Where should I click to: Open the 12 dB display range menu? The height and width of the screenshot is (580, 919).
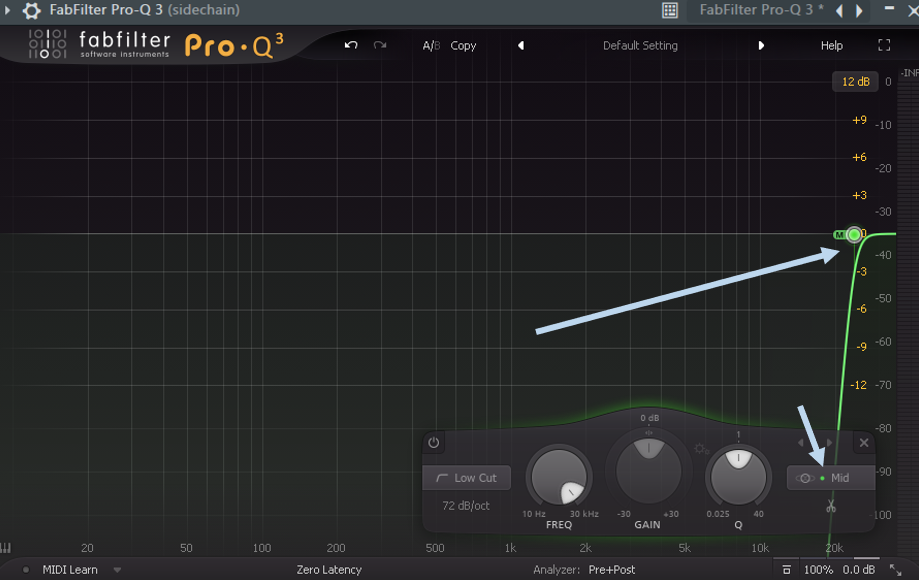pos(856,81)
